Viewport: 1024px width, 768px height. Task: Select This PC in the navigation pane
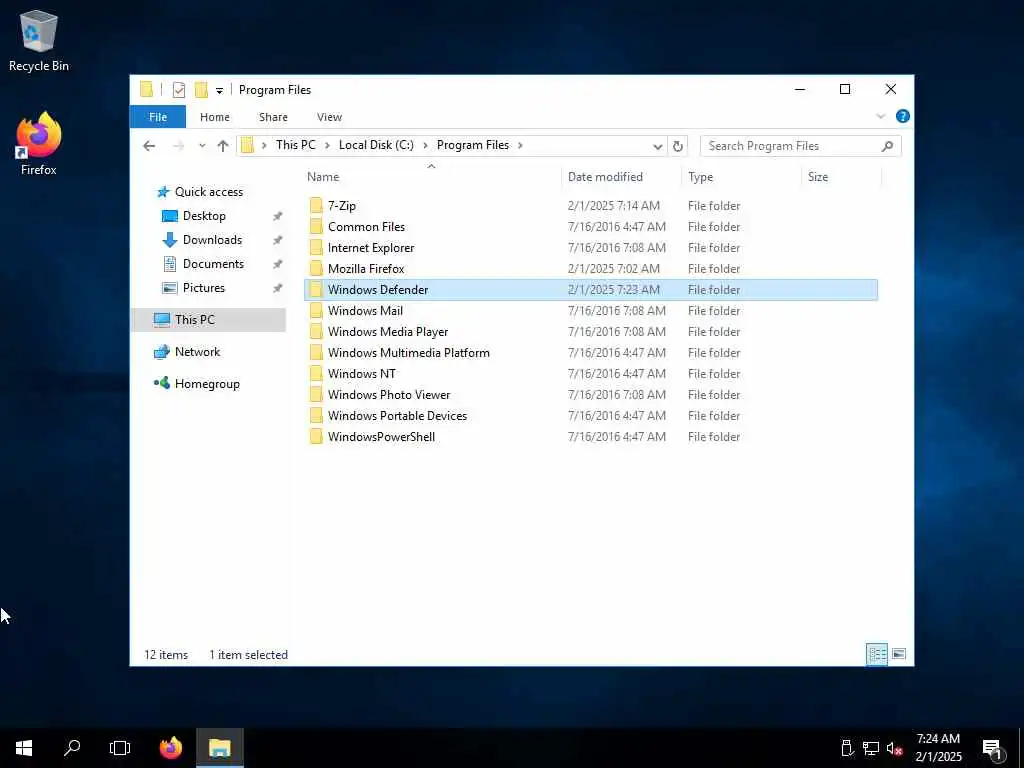click(x=195, y=320)
